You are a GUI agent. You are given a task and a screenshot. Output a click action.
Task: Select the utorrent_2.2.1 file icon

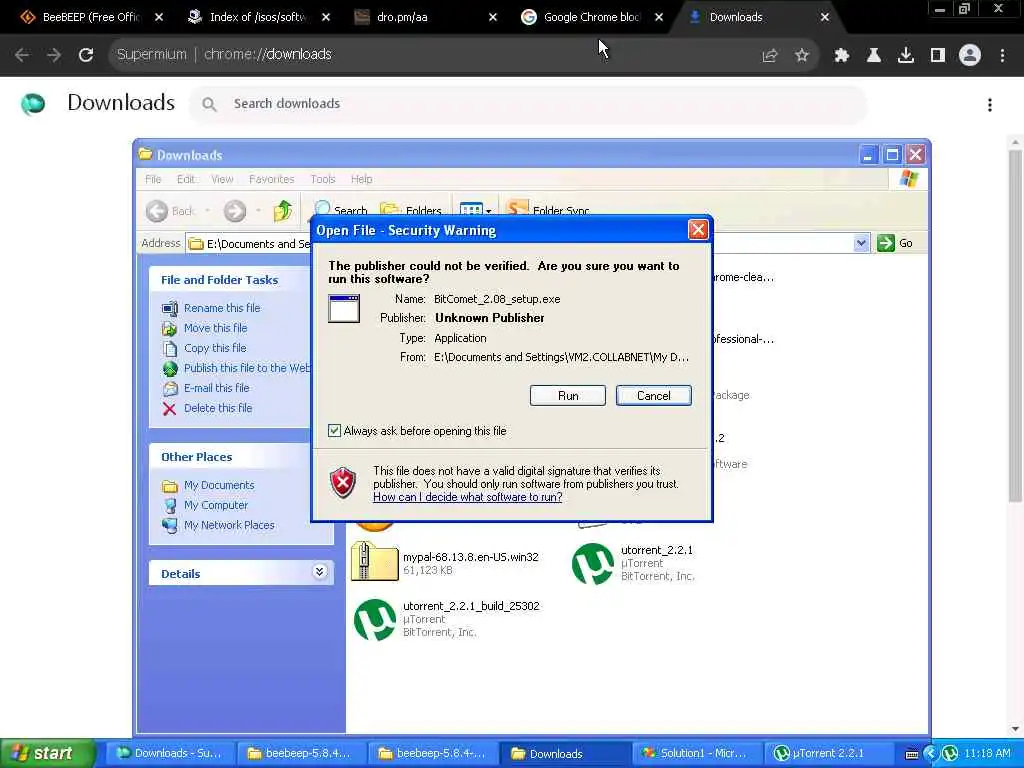[x=593, y=564]
